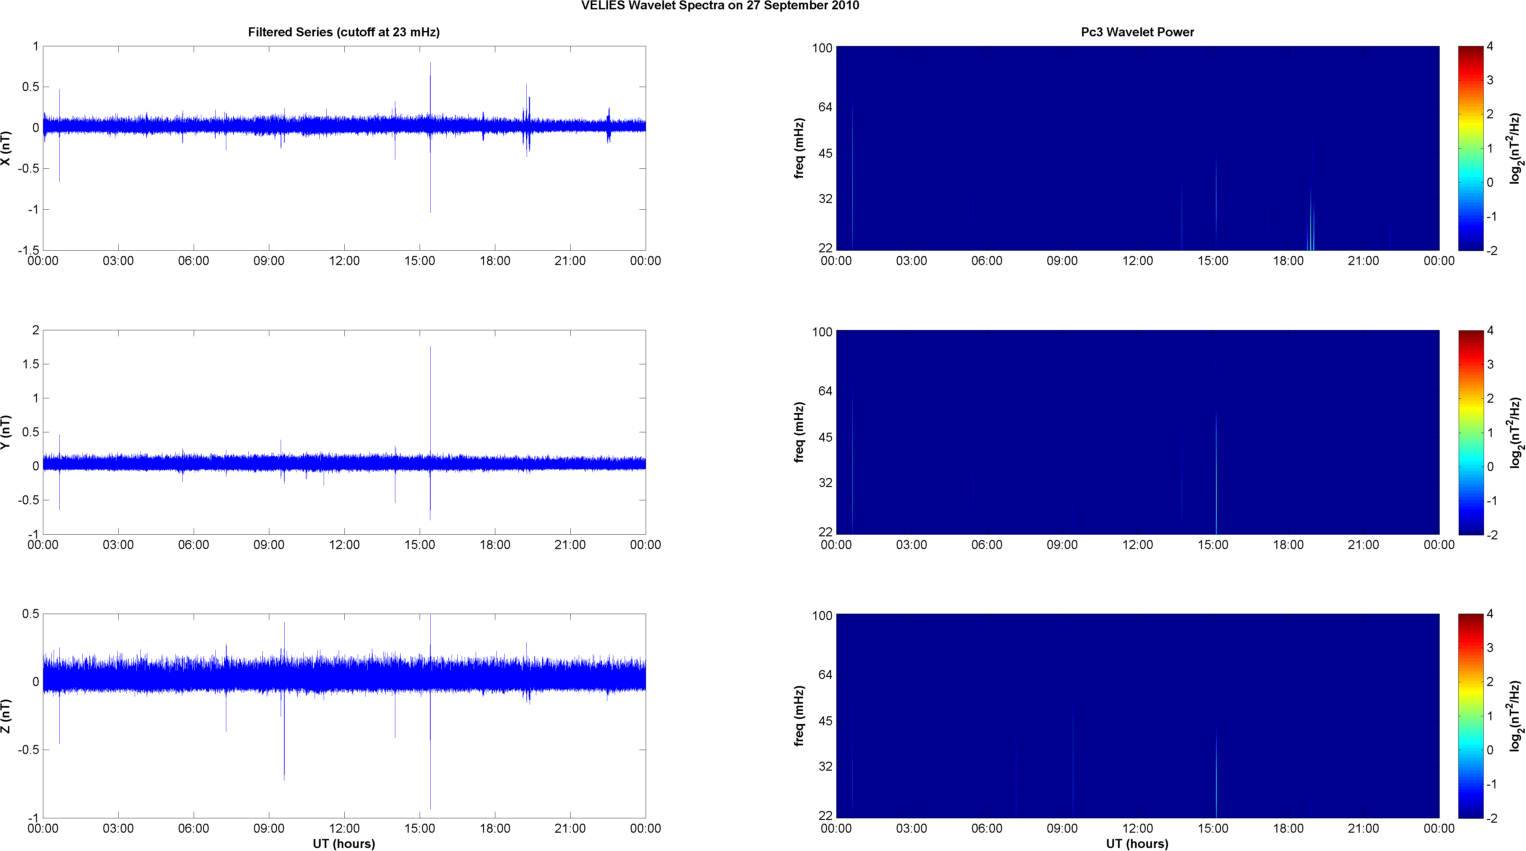Click the 'Z (nT)' axis label
Viewport: 1526px width, 851px height.
[7, 716]
